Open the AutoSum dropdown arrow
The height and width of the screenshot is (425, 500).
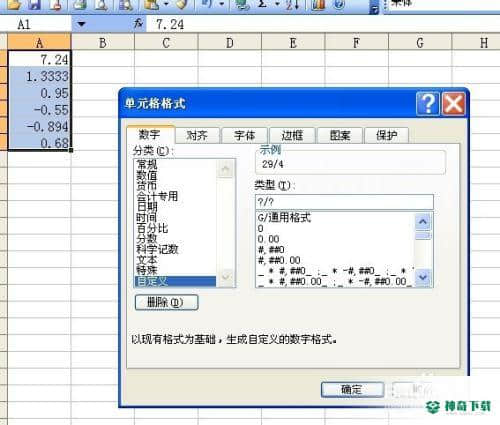click(x=277, y=4)
